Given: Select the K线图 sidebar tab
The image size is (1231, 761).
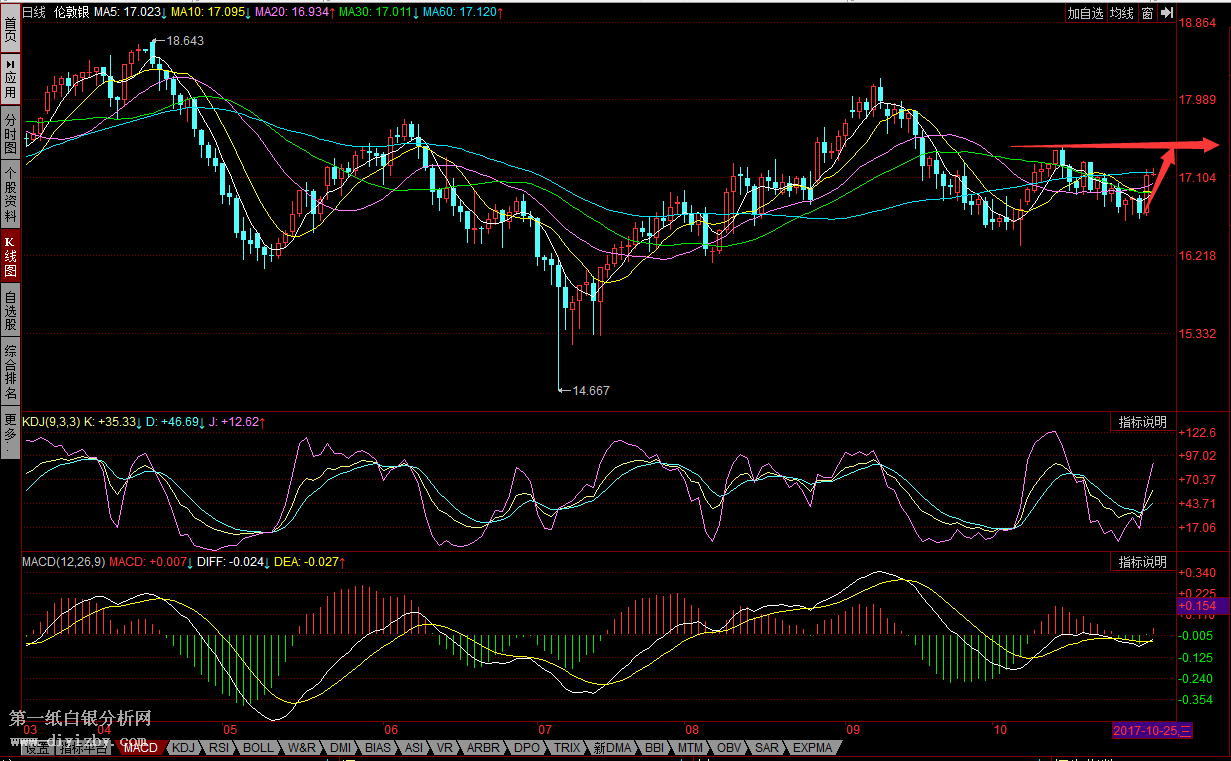Looking at the screenshot, I should pos(10,257).
